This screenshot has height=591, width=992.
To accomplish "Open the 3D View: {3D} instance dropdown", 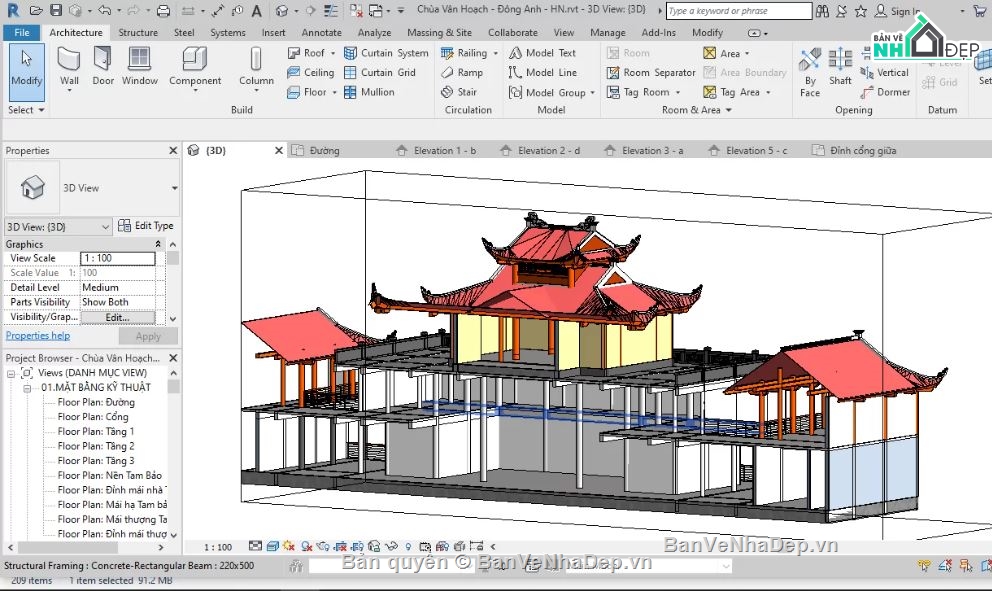I will (x=105, y=227).
